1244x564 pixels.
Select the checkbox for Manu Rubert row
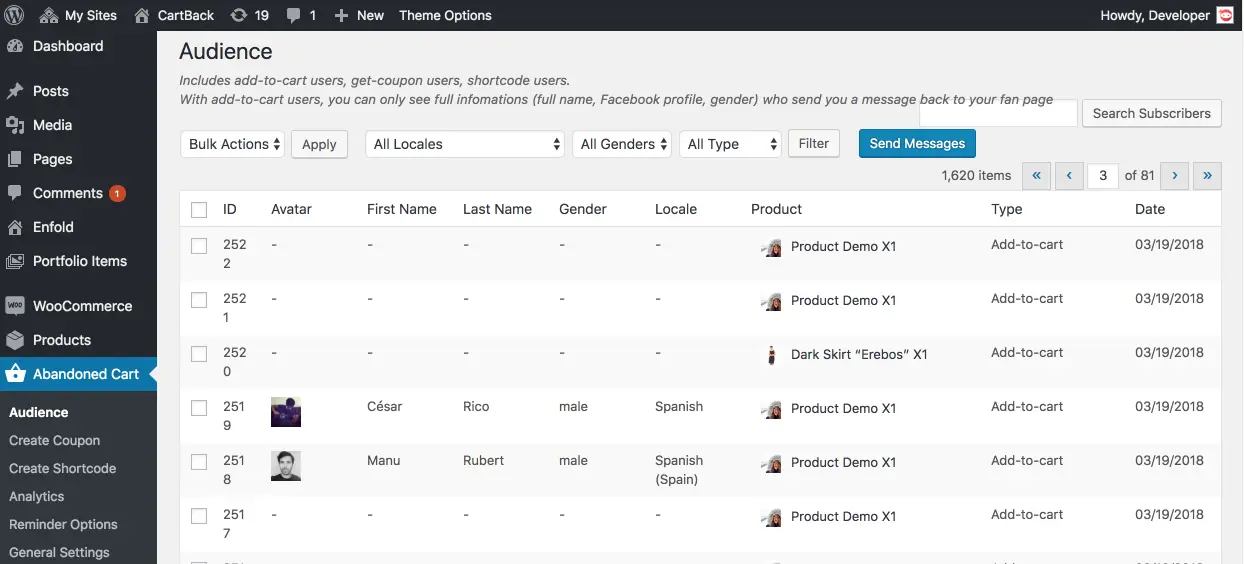click(199, 462)
